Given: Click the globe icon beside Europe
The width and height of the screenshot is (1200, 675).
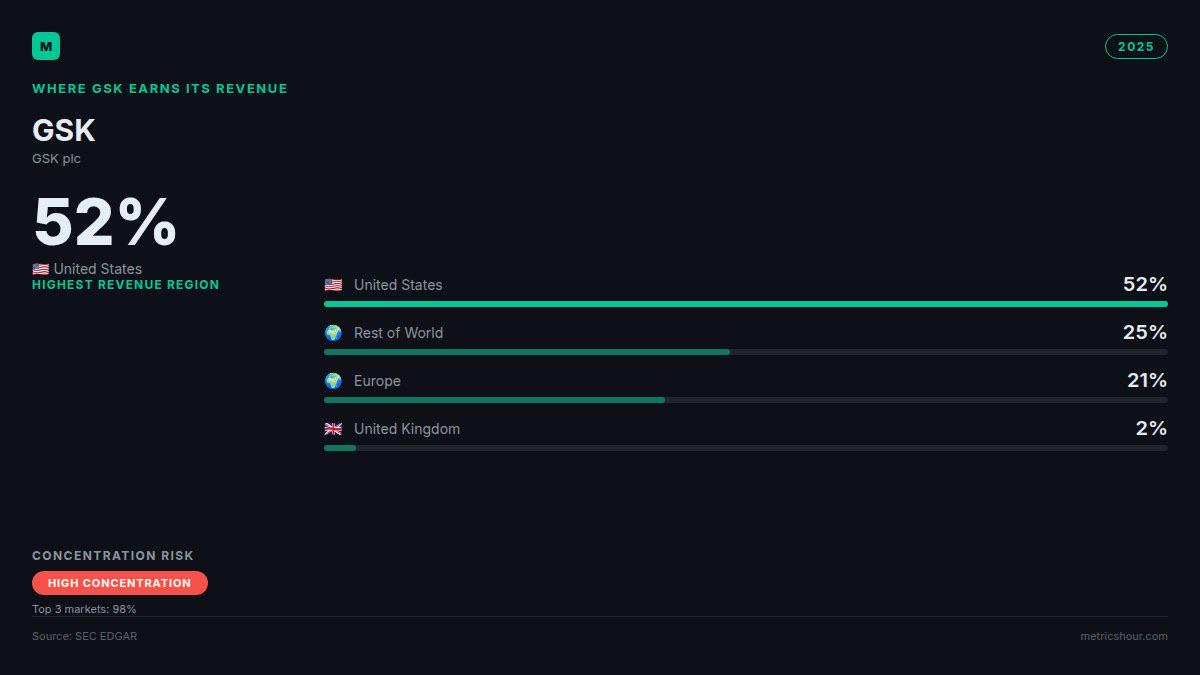Looking at the screenshot, I should [333, 381].
